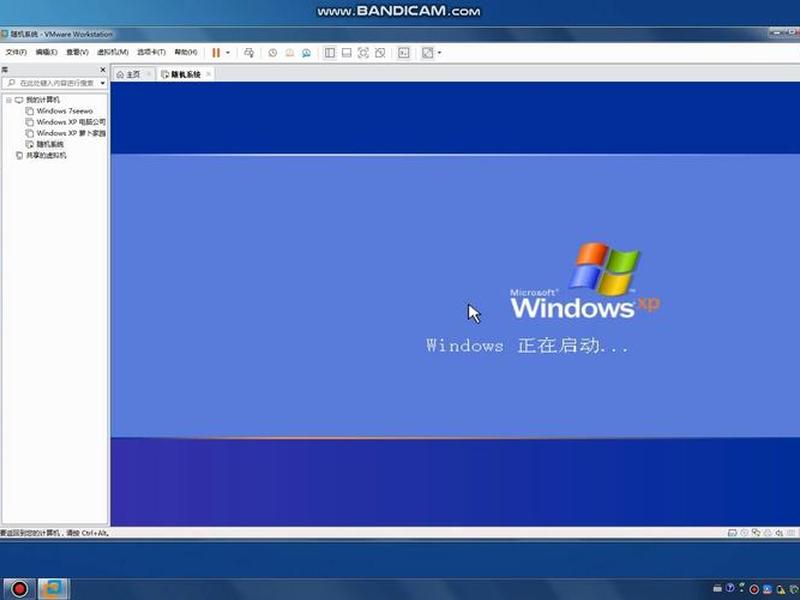Open the 选项卡(T) menu

(x=151, y=52)
